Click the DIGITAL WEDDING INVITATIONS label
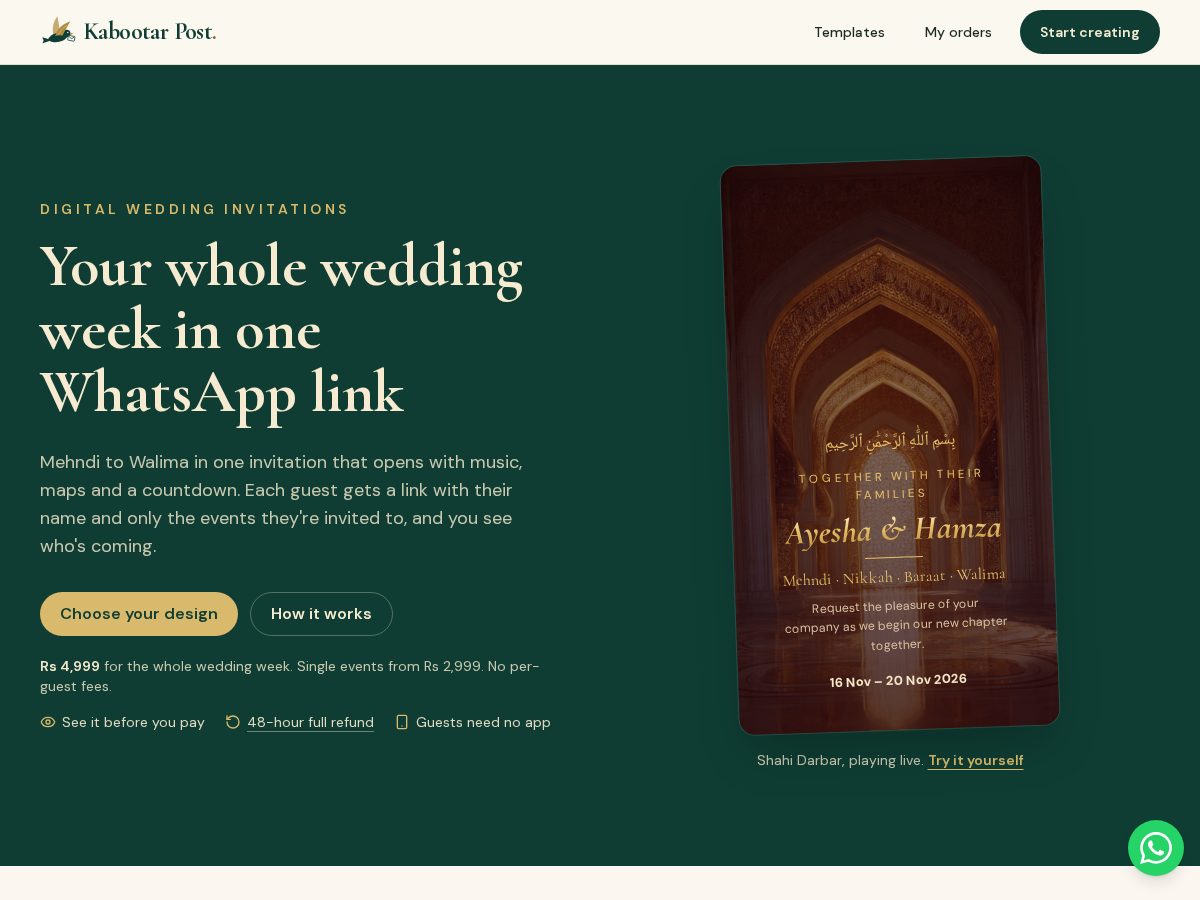The image size is (1200, 900). pos(194,209)
